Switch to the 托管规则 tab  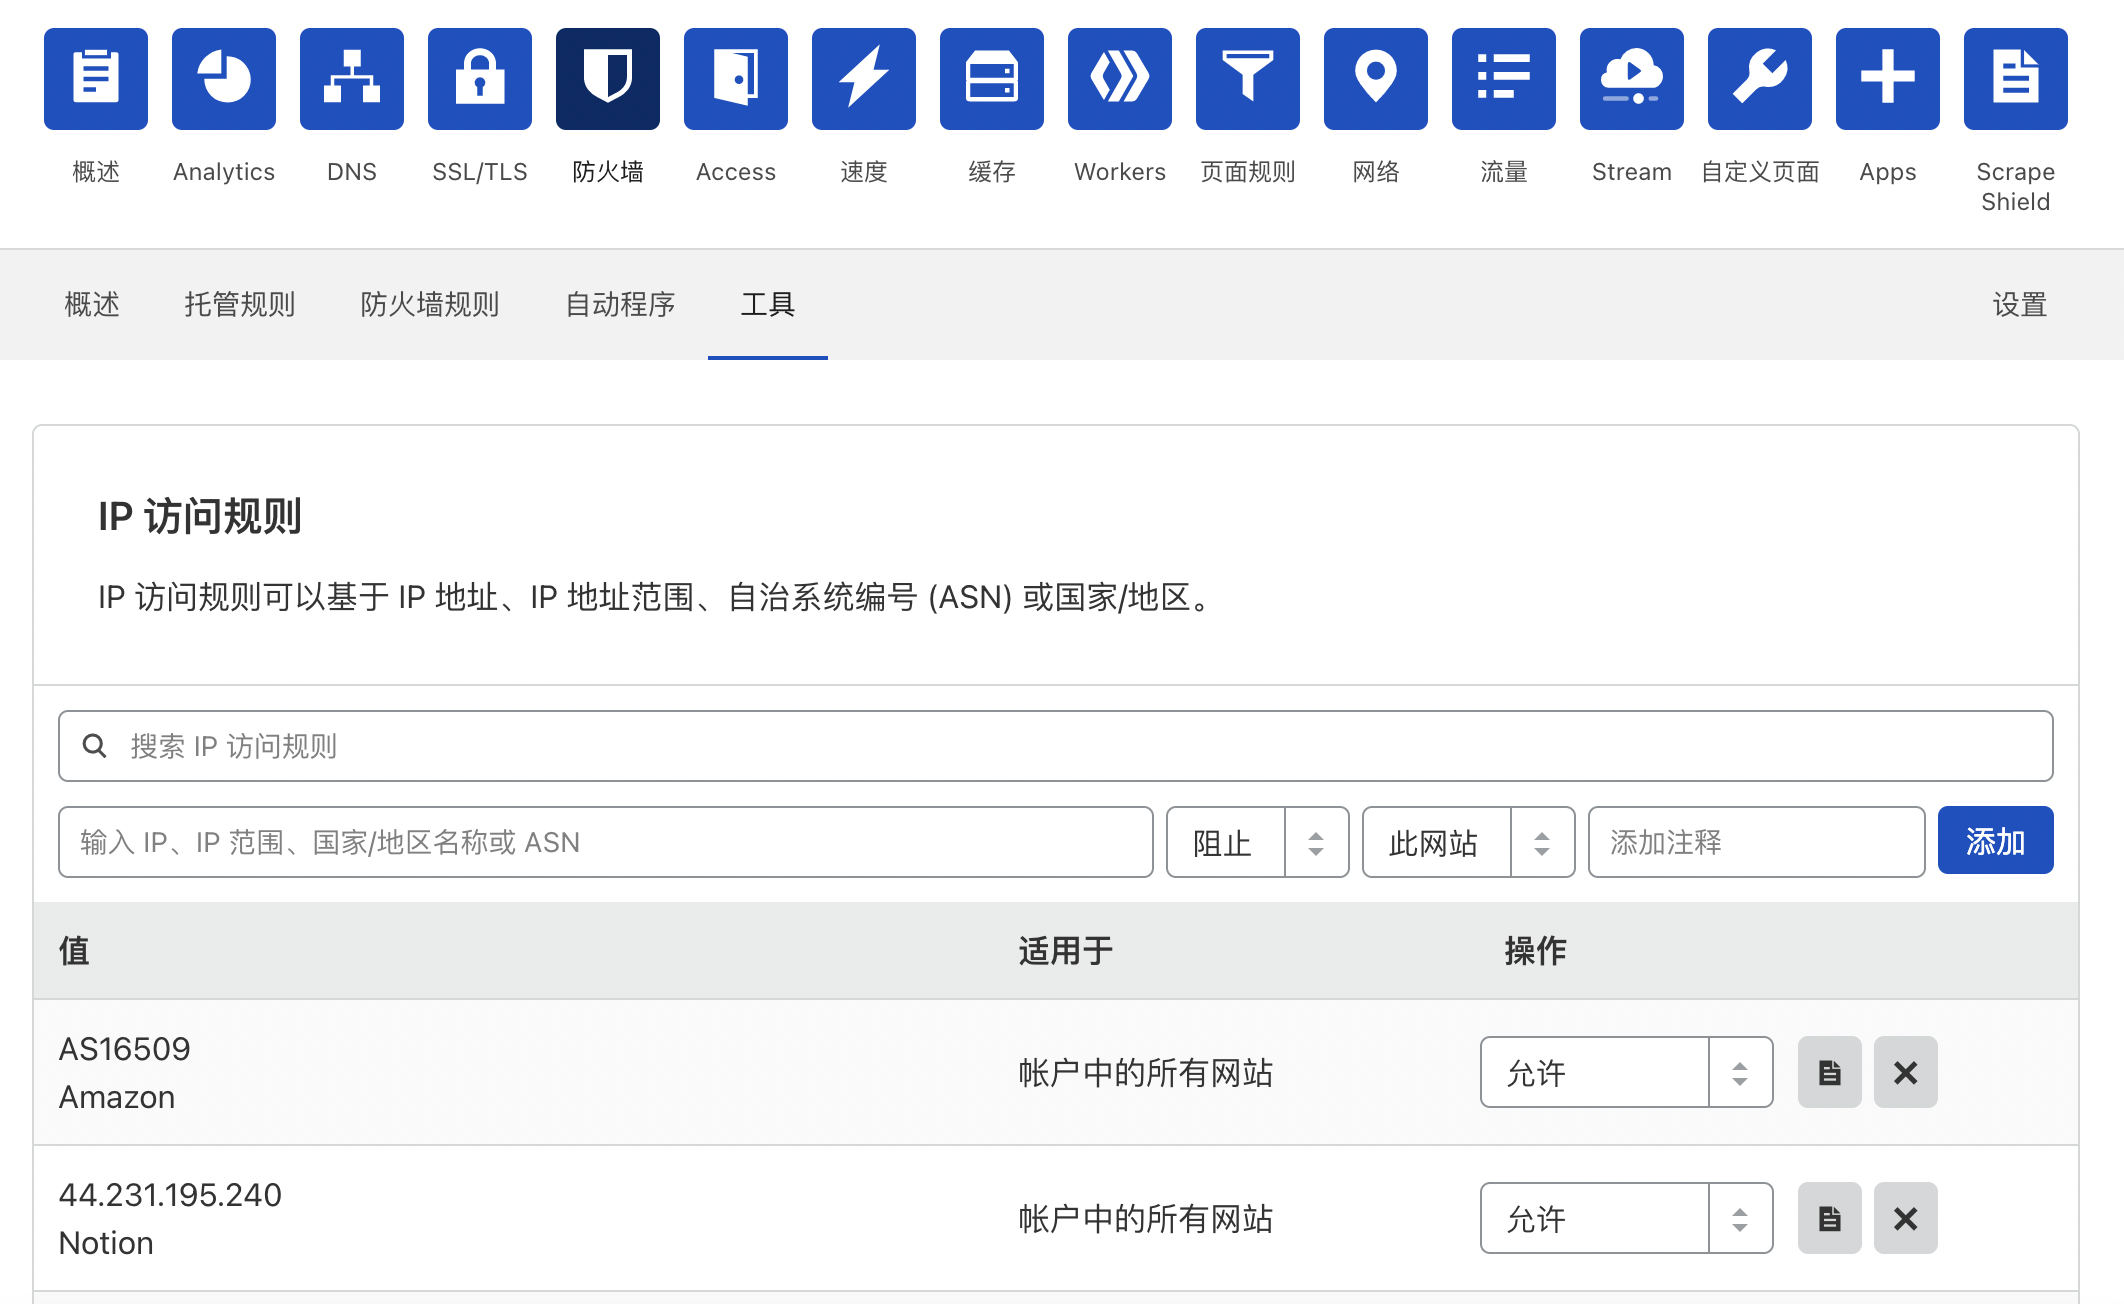pyautogui.click(x=240, y=304)
